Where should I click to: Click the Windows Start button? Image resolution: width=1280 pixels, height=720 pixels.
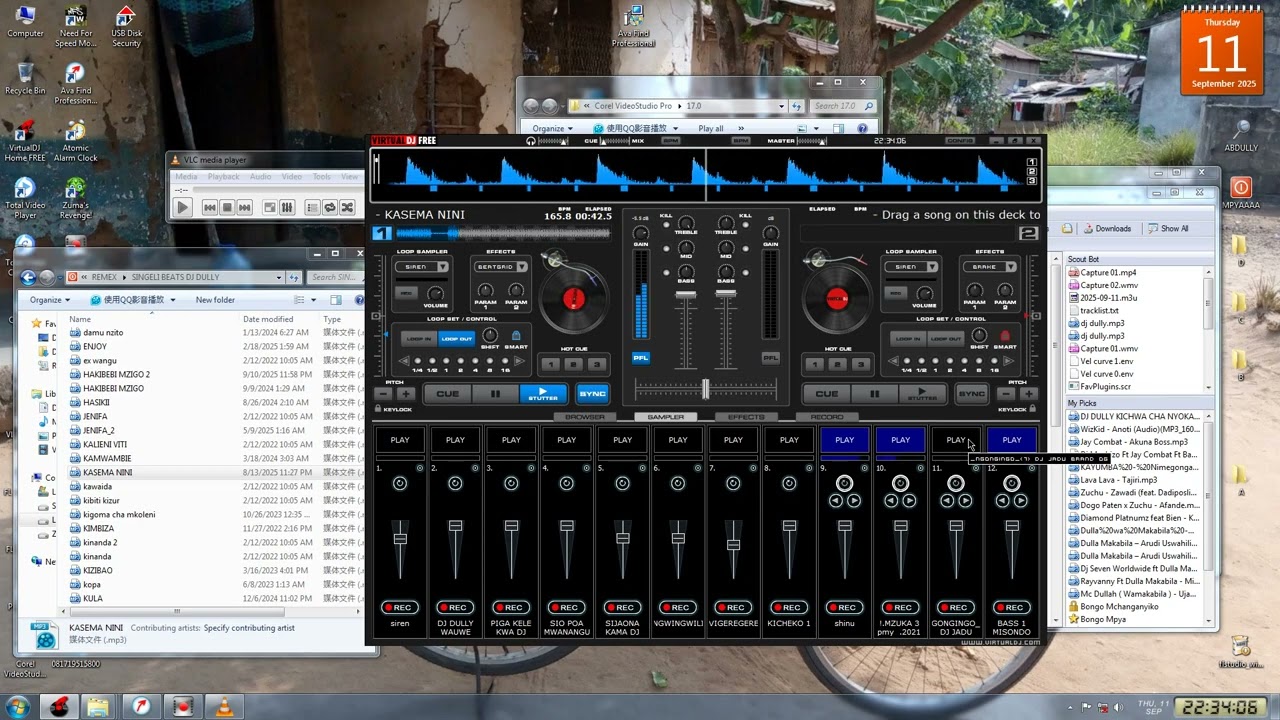17,706
